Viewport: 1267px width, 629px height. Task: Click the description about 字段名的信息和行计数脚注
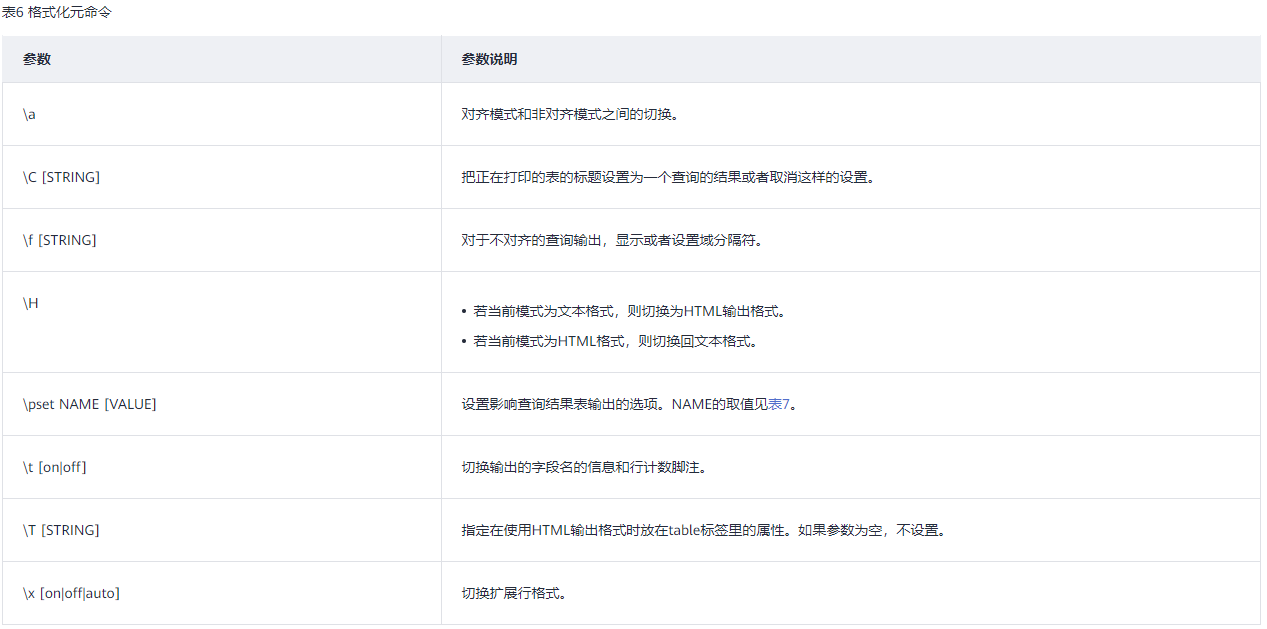585,467
